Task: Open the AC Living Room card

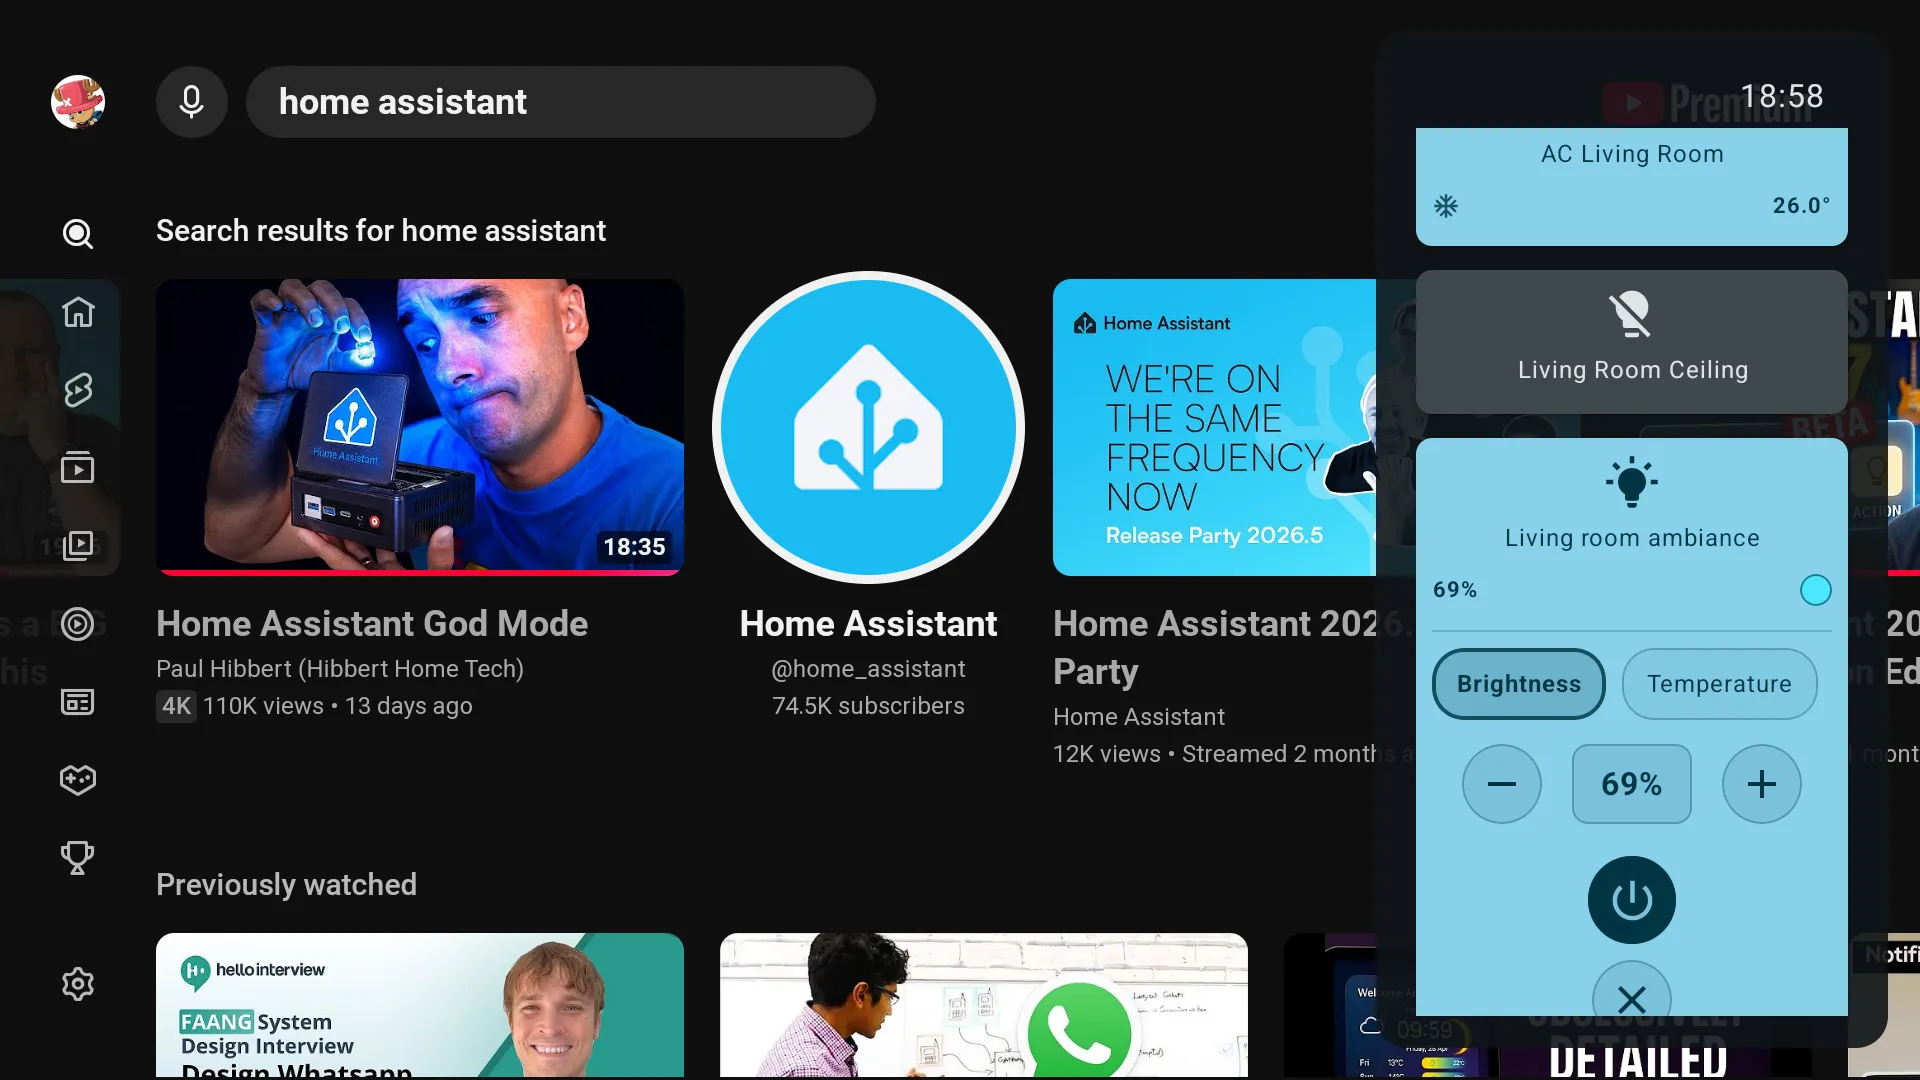Action: tap(1632, 187)
